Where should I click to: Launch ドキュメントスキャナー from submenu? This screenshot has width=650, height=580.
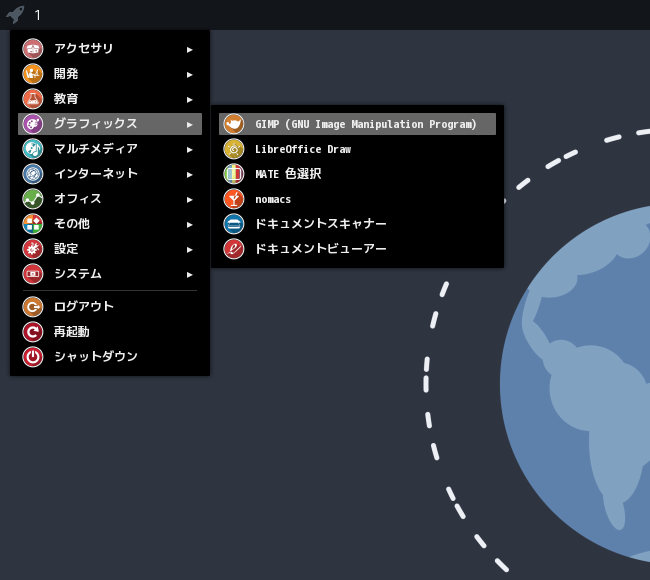point(357,224)
